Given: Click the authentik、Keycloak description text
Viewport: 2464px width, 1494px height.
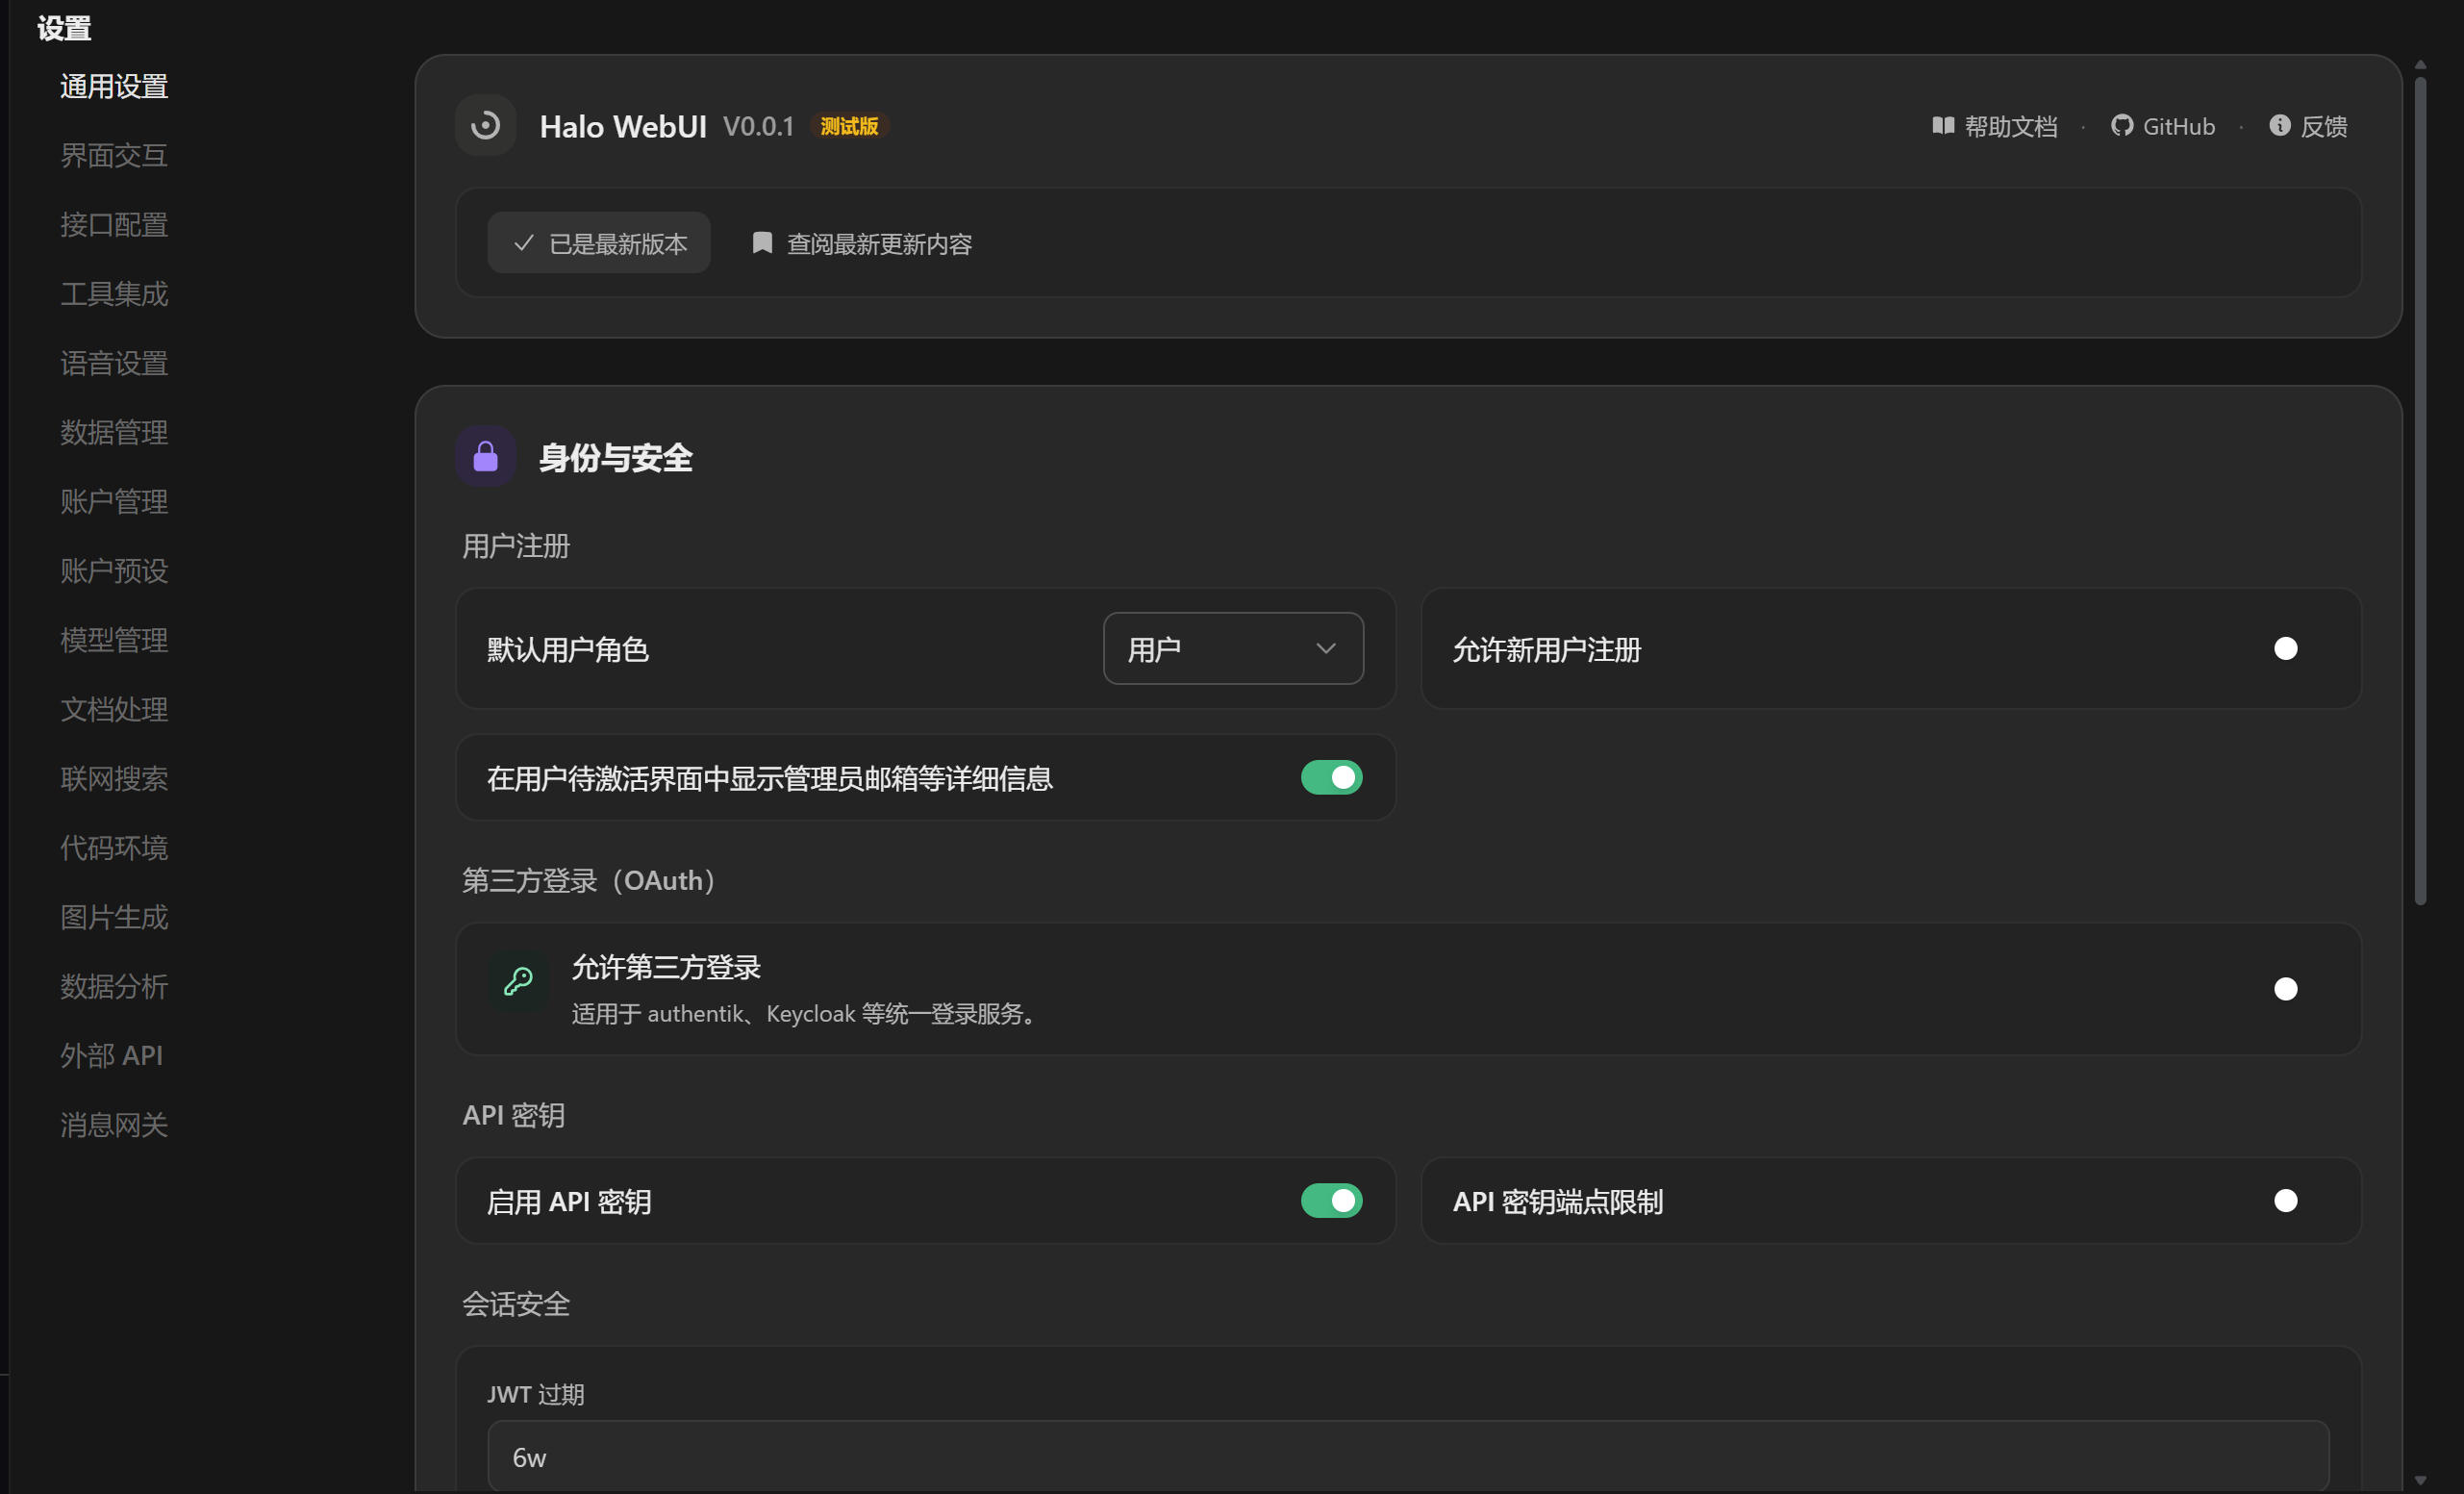Looking at the screenshot, I should 808,1014.
